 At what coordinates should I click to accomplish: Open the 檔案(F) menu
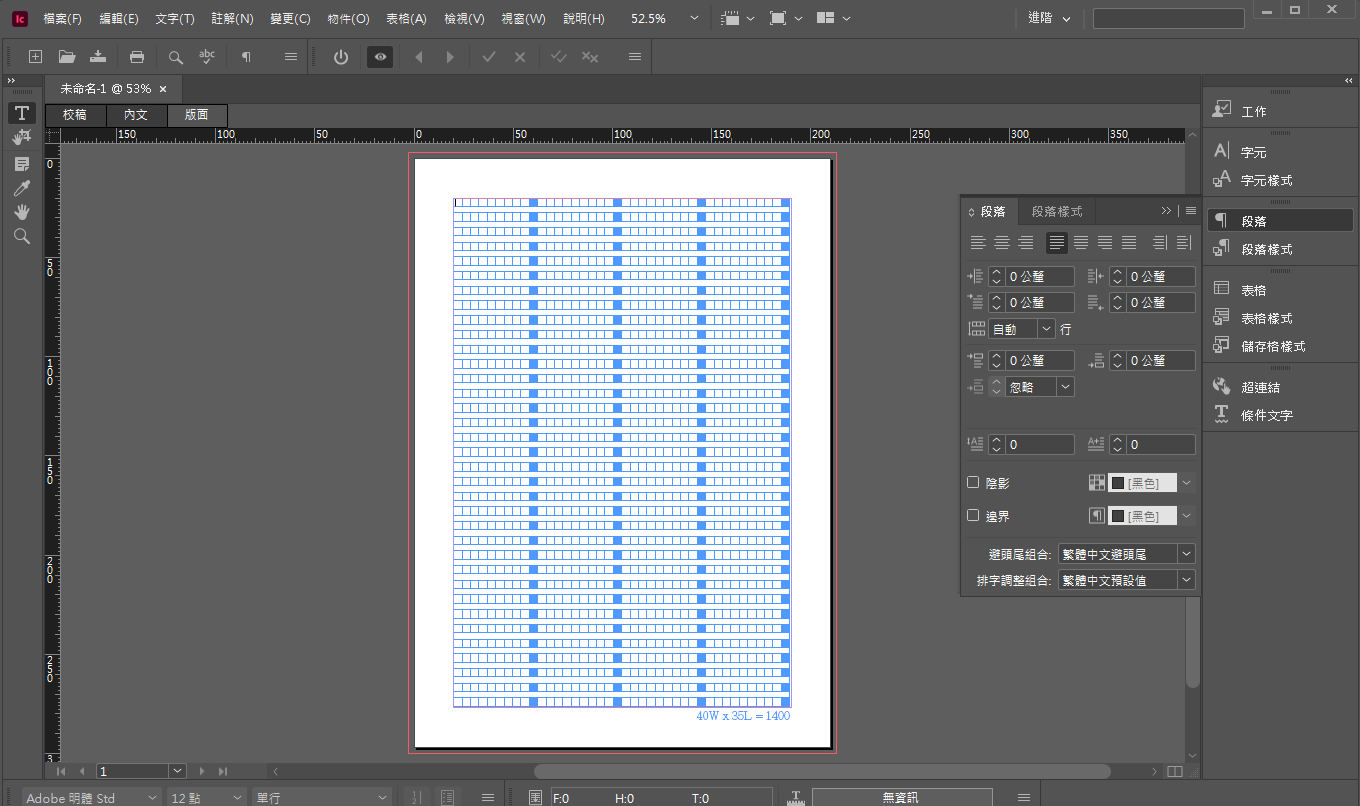coord(62,19)
